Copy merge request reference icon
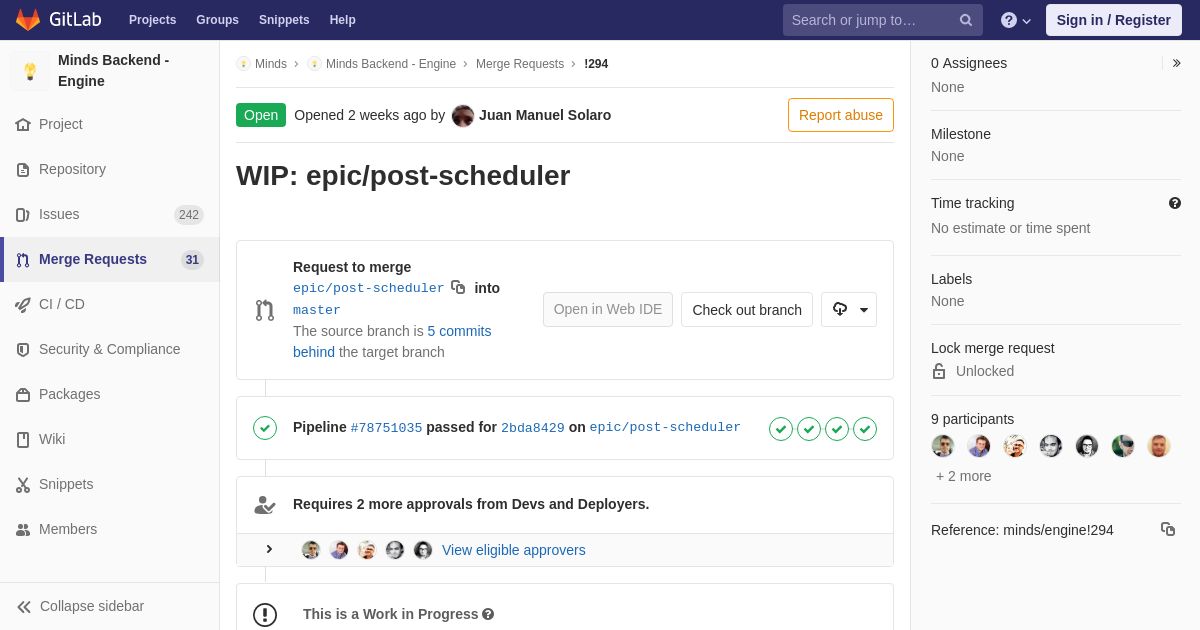1200x630 pixels. click(x=1168, y=529)
